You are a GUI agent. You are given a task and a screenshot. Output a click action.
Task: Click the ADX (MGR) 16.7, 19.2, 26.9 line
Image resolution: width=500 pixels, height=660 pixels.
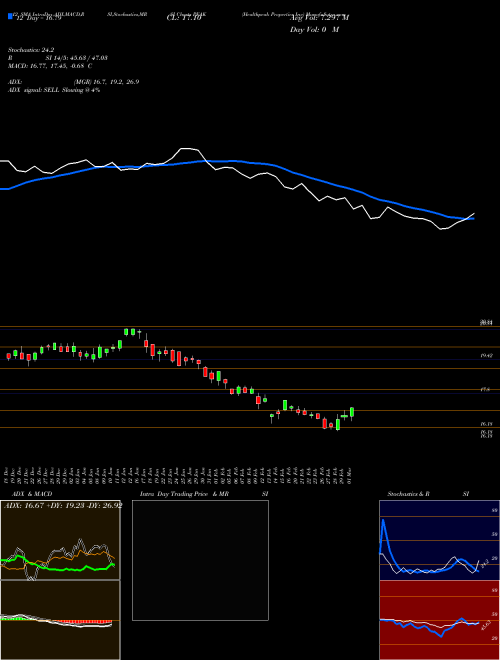coord(73,82)
